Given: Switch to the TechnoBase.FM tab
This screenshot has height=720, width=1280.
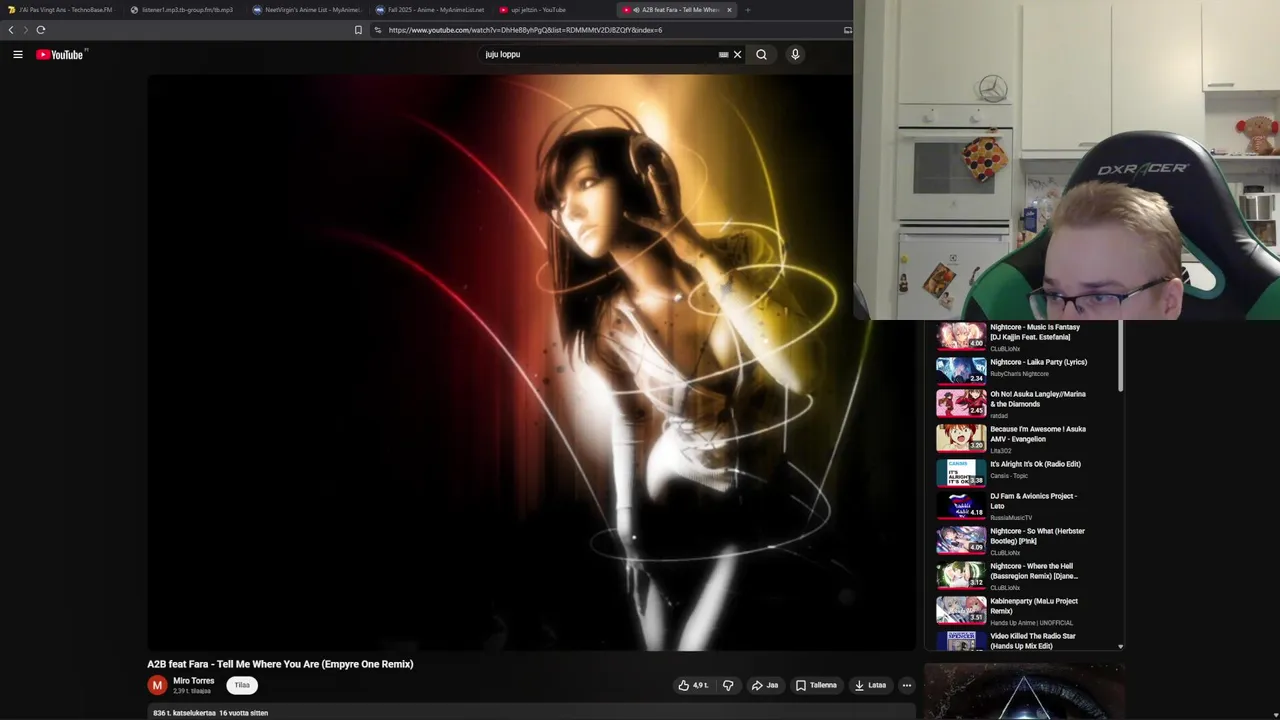Looking at the screenshot, I should pos(60,10).
